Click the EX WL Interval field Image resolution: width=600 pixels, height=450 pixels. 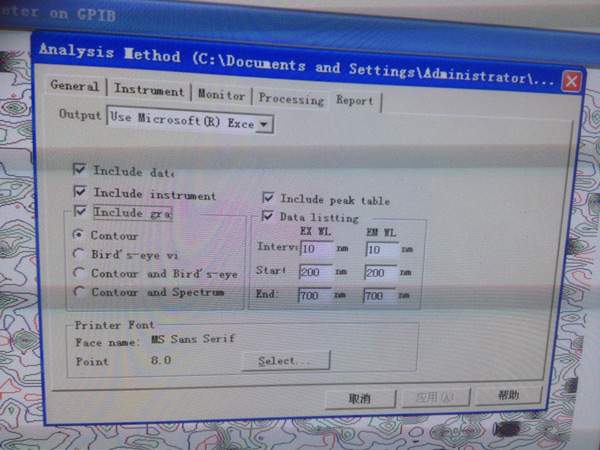[x=317, y=249]
